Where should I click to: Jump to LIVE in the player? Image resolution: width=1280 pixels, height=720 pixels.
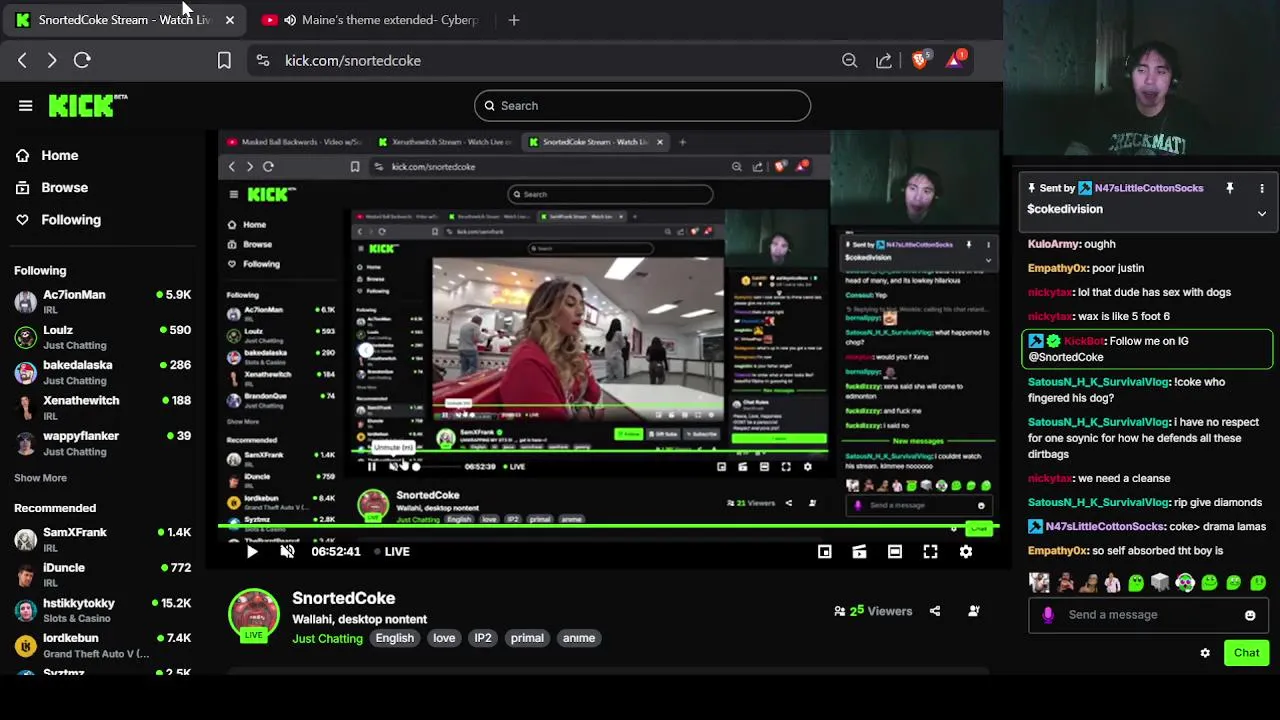pos(391,551)
